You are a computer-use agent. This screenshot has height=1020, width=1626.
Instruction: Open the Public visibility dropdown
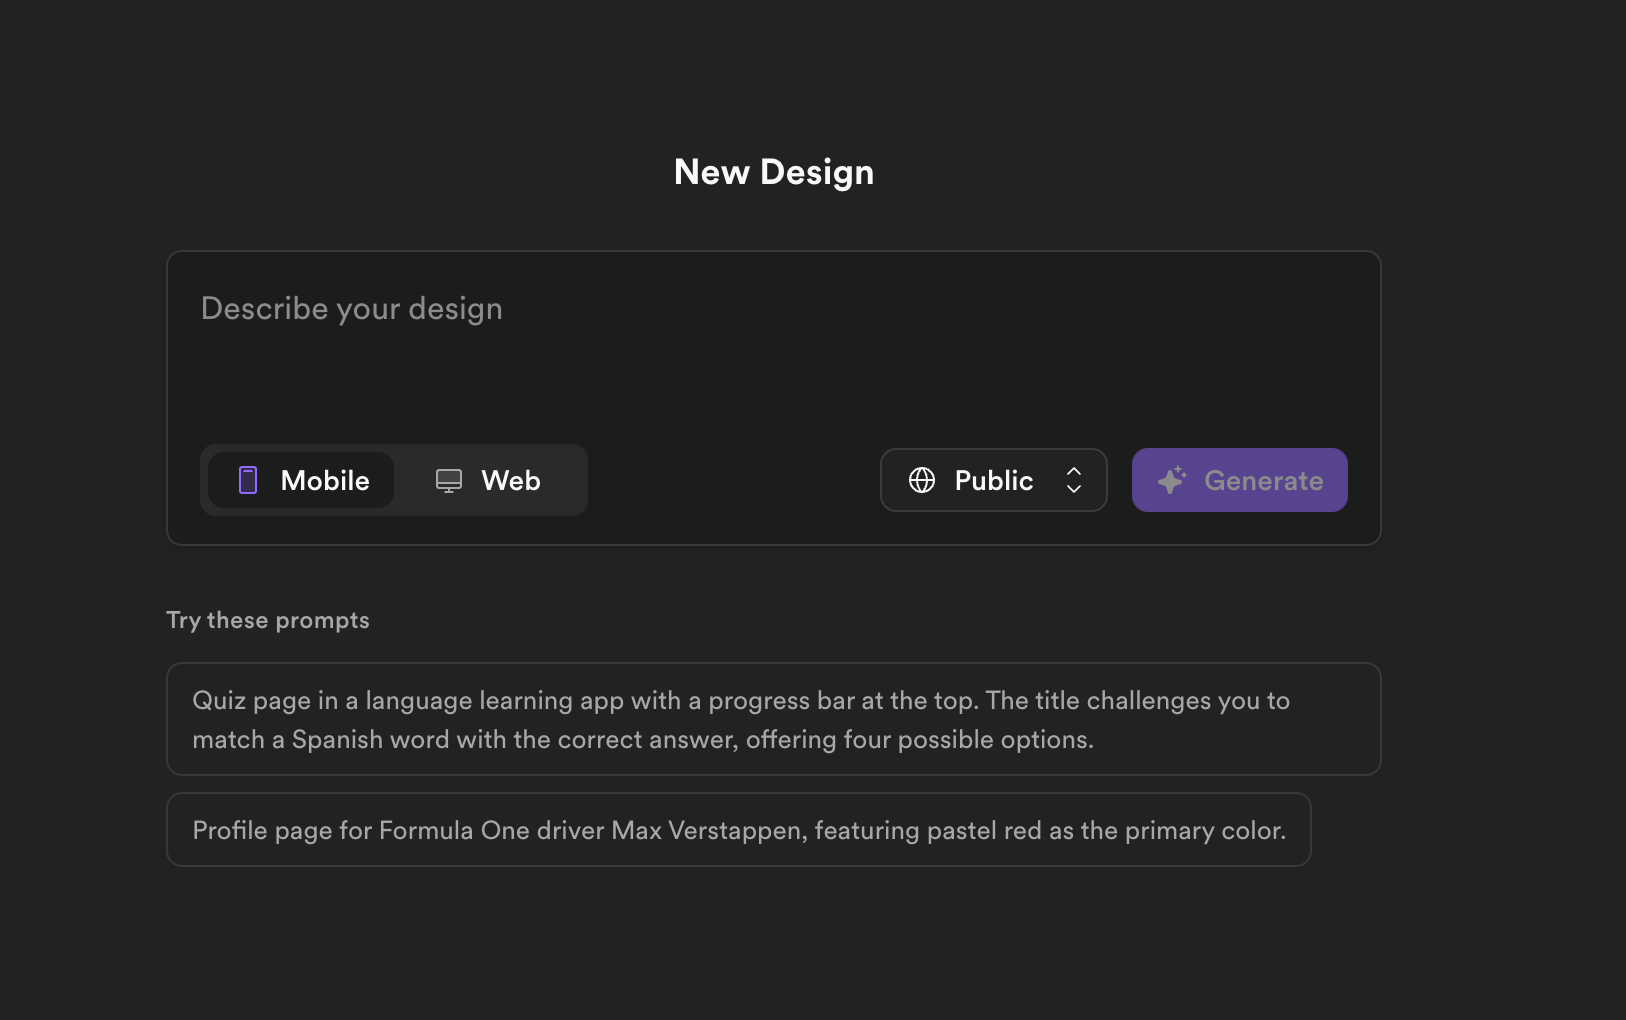pos(993,480)
